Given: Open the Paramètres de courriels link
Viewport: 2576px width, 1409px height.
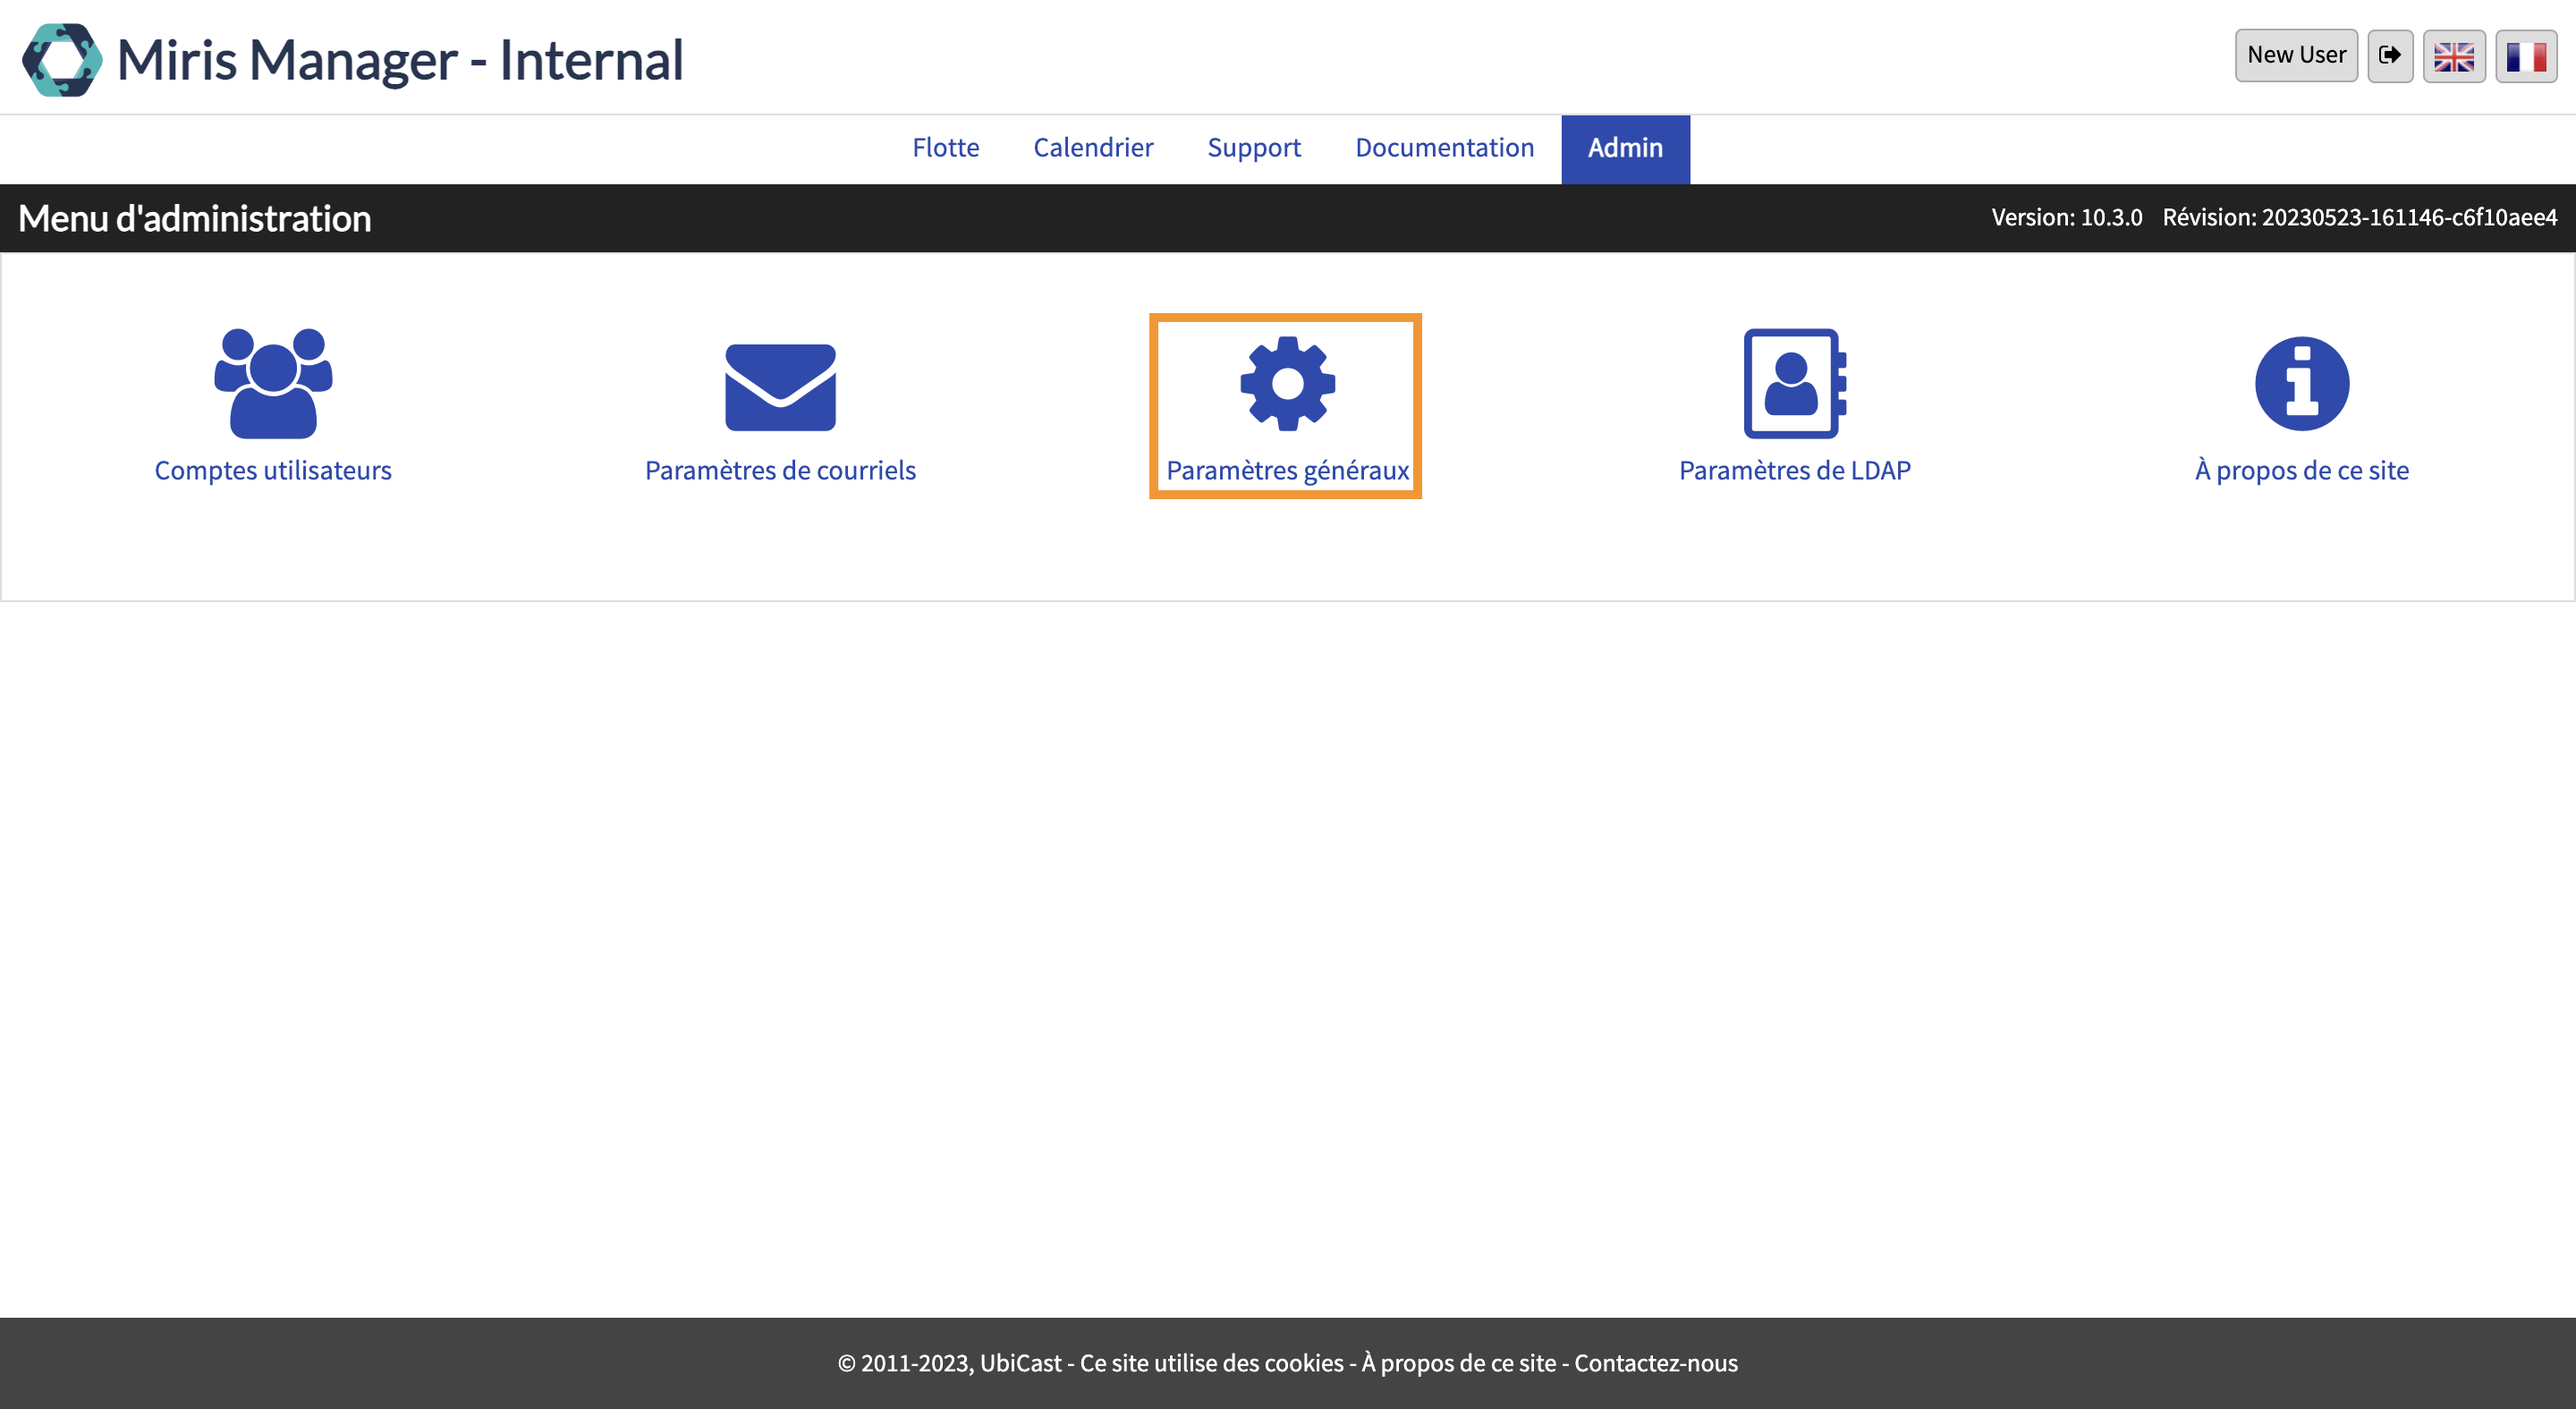Looking at the screenshot, I should pos(780,470).
